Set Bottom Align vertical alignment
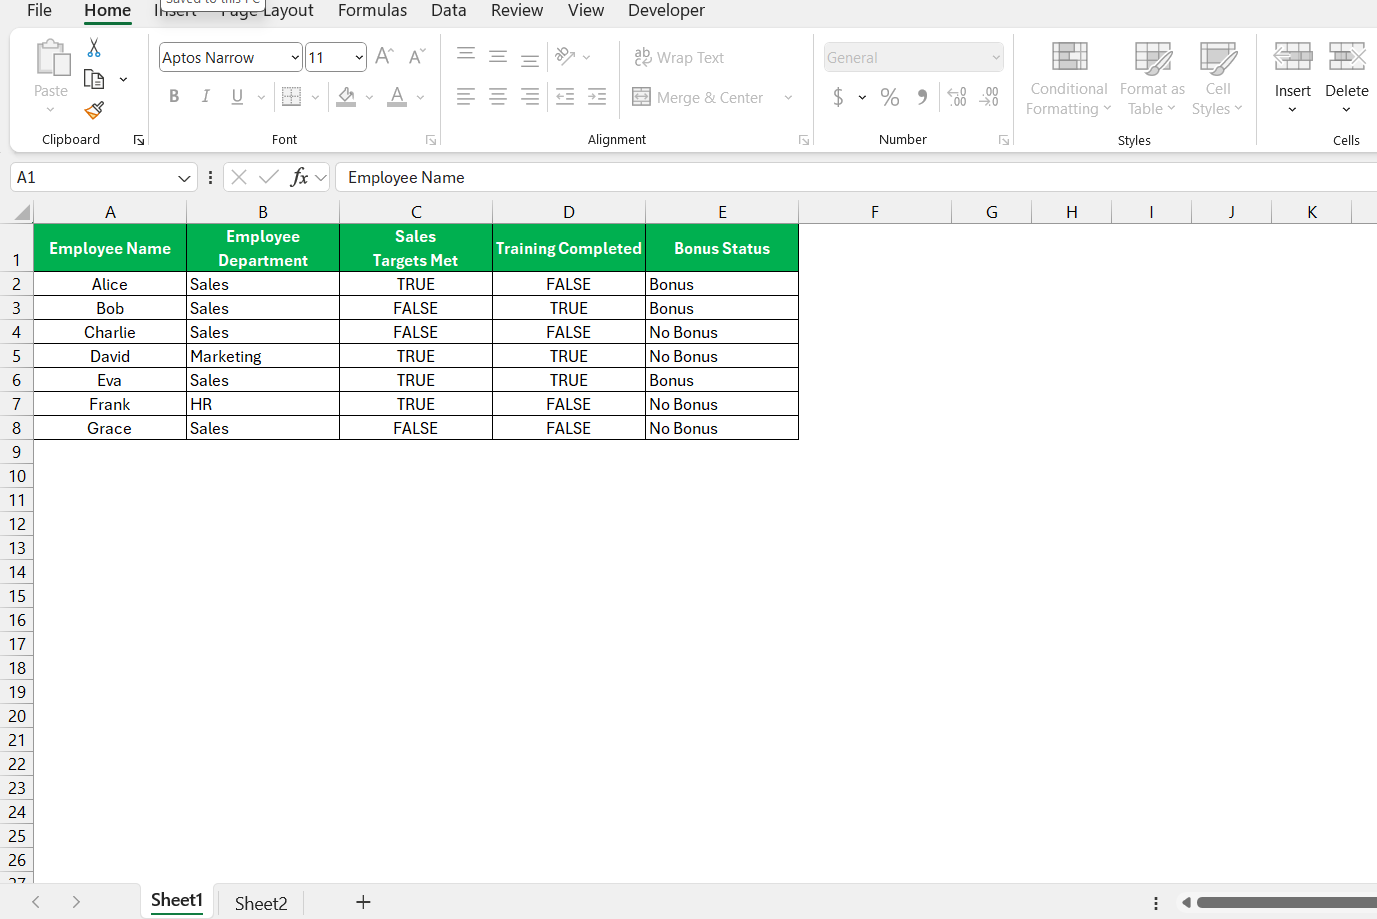The width and height of the screenshot is (1377, 919). click(530, 59)
